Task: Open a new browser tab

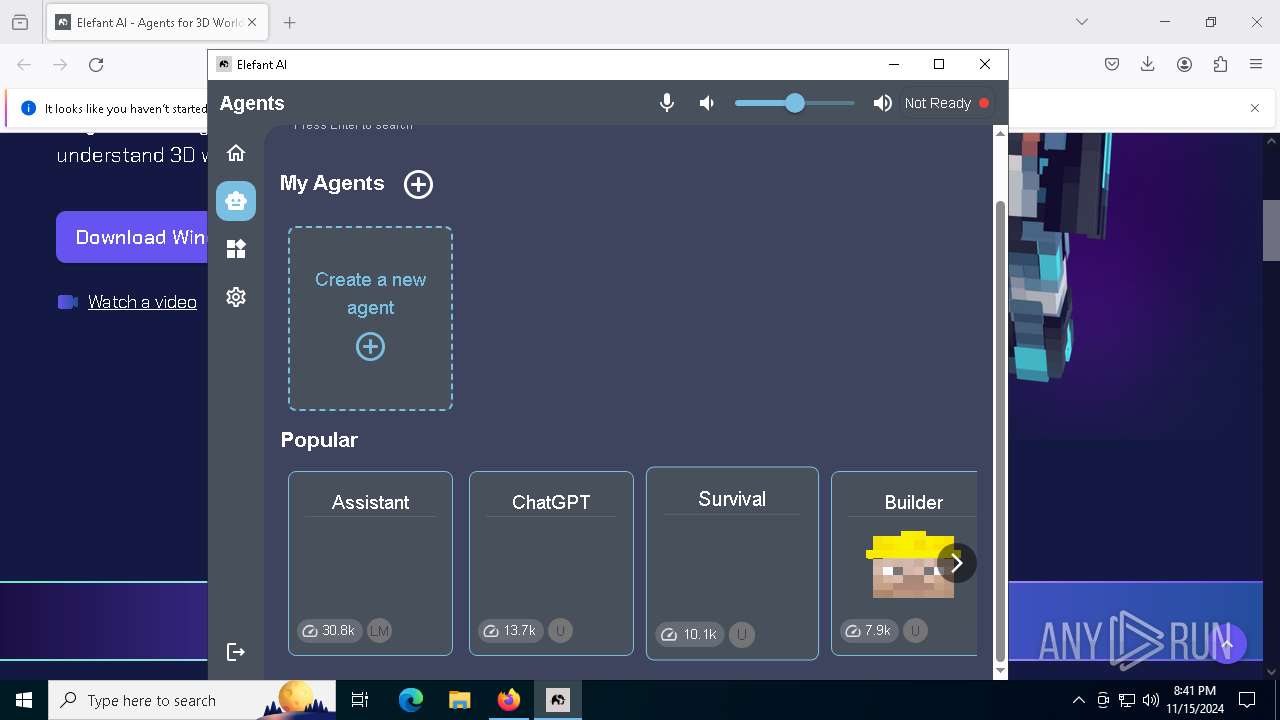Action: [290, 22]
